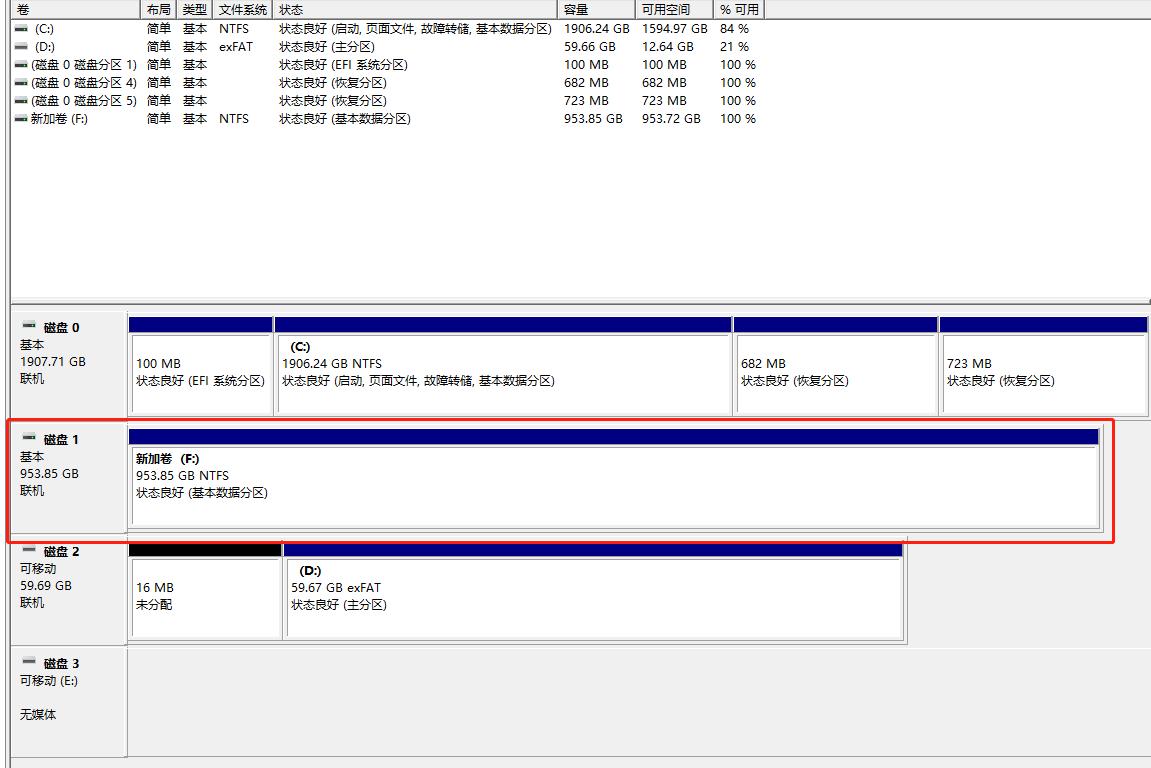Sort volumes by the 卷 column
Viewport: 1151px width, 768px height.
pos(70,9)
